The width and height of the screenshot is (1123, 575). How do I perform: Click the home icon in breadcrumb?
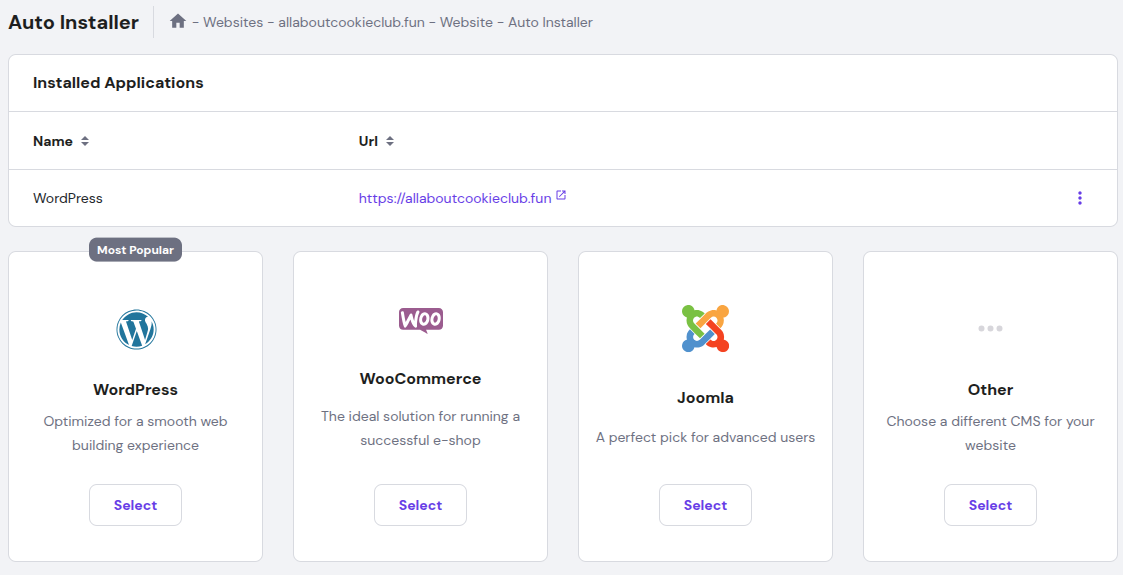click(x=178, y=21)
